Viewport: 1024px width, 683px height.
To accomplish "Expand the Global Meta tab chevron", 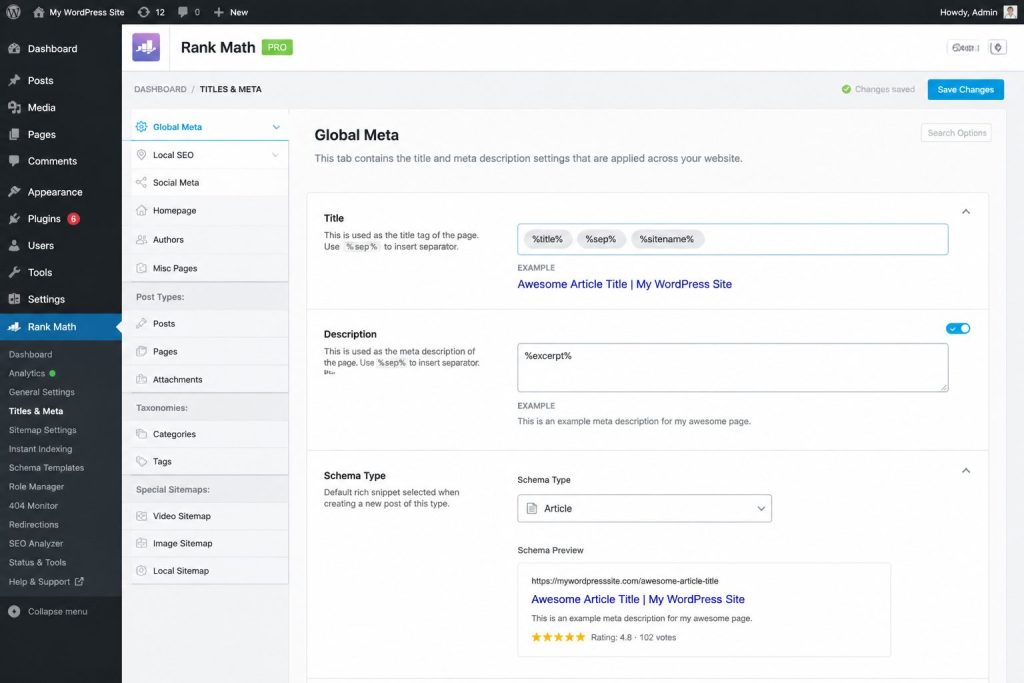I will [x=276, y=127].
